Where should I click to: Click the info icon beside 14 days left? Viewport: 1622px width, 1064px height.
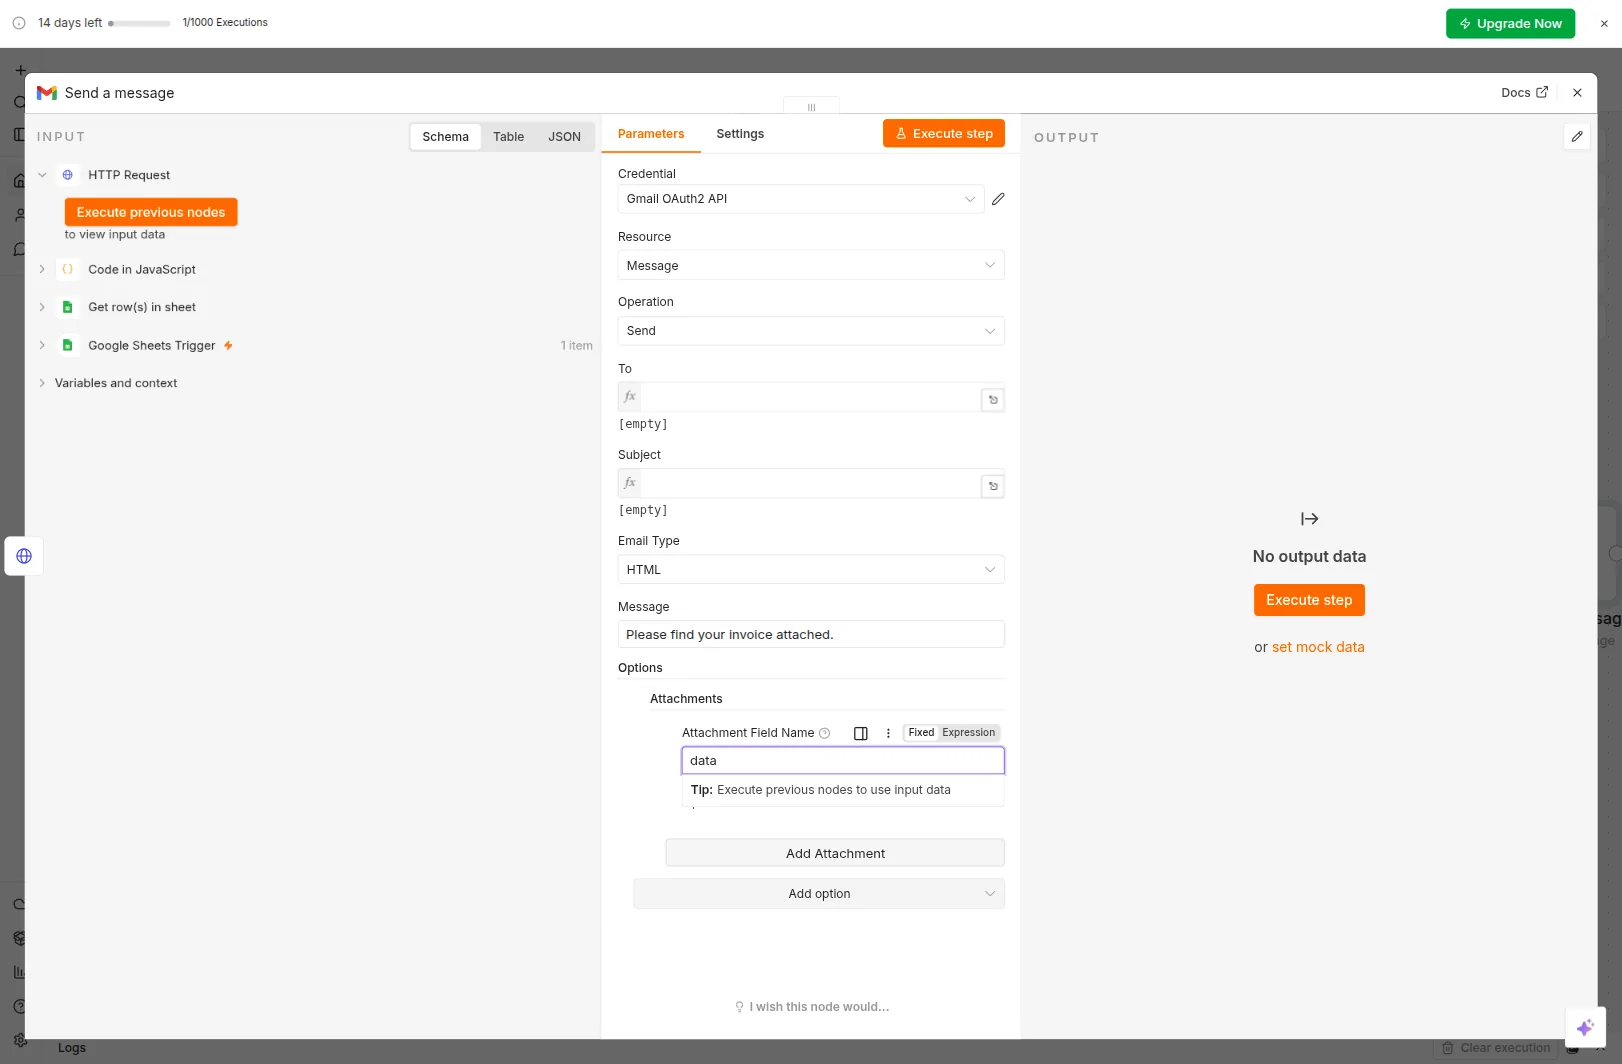pos(19,23)
